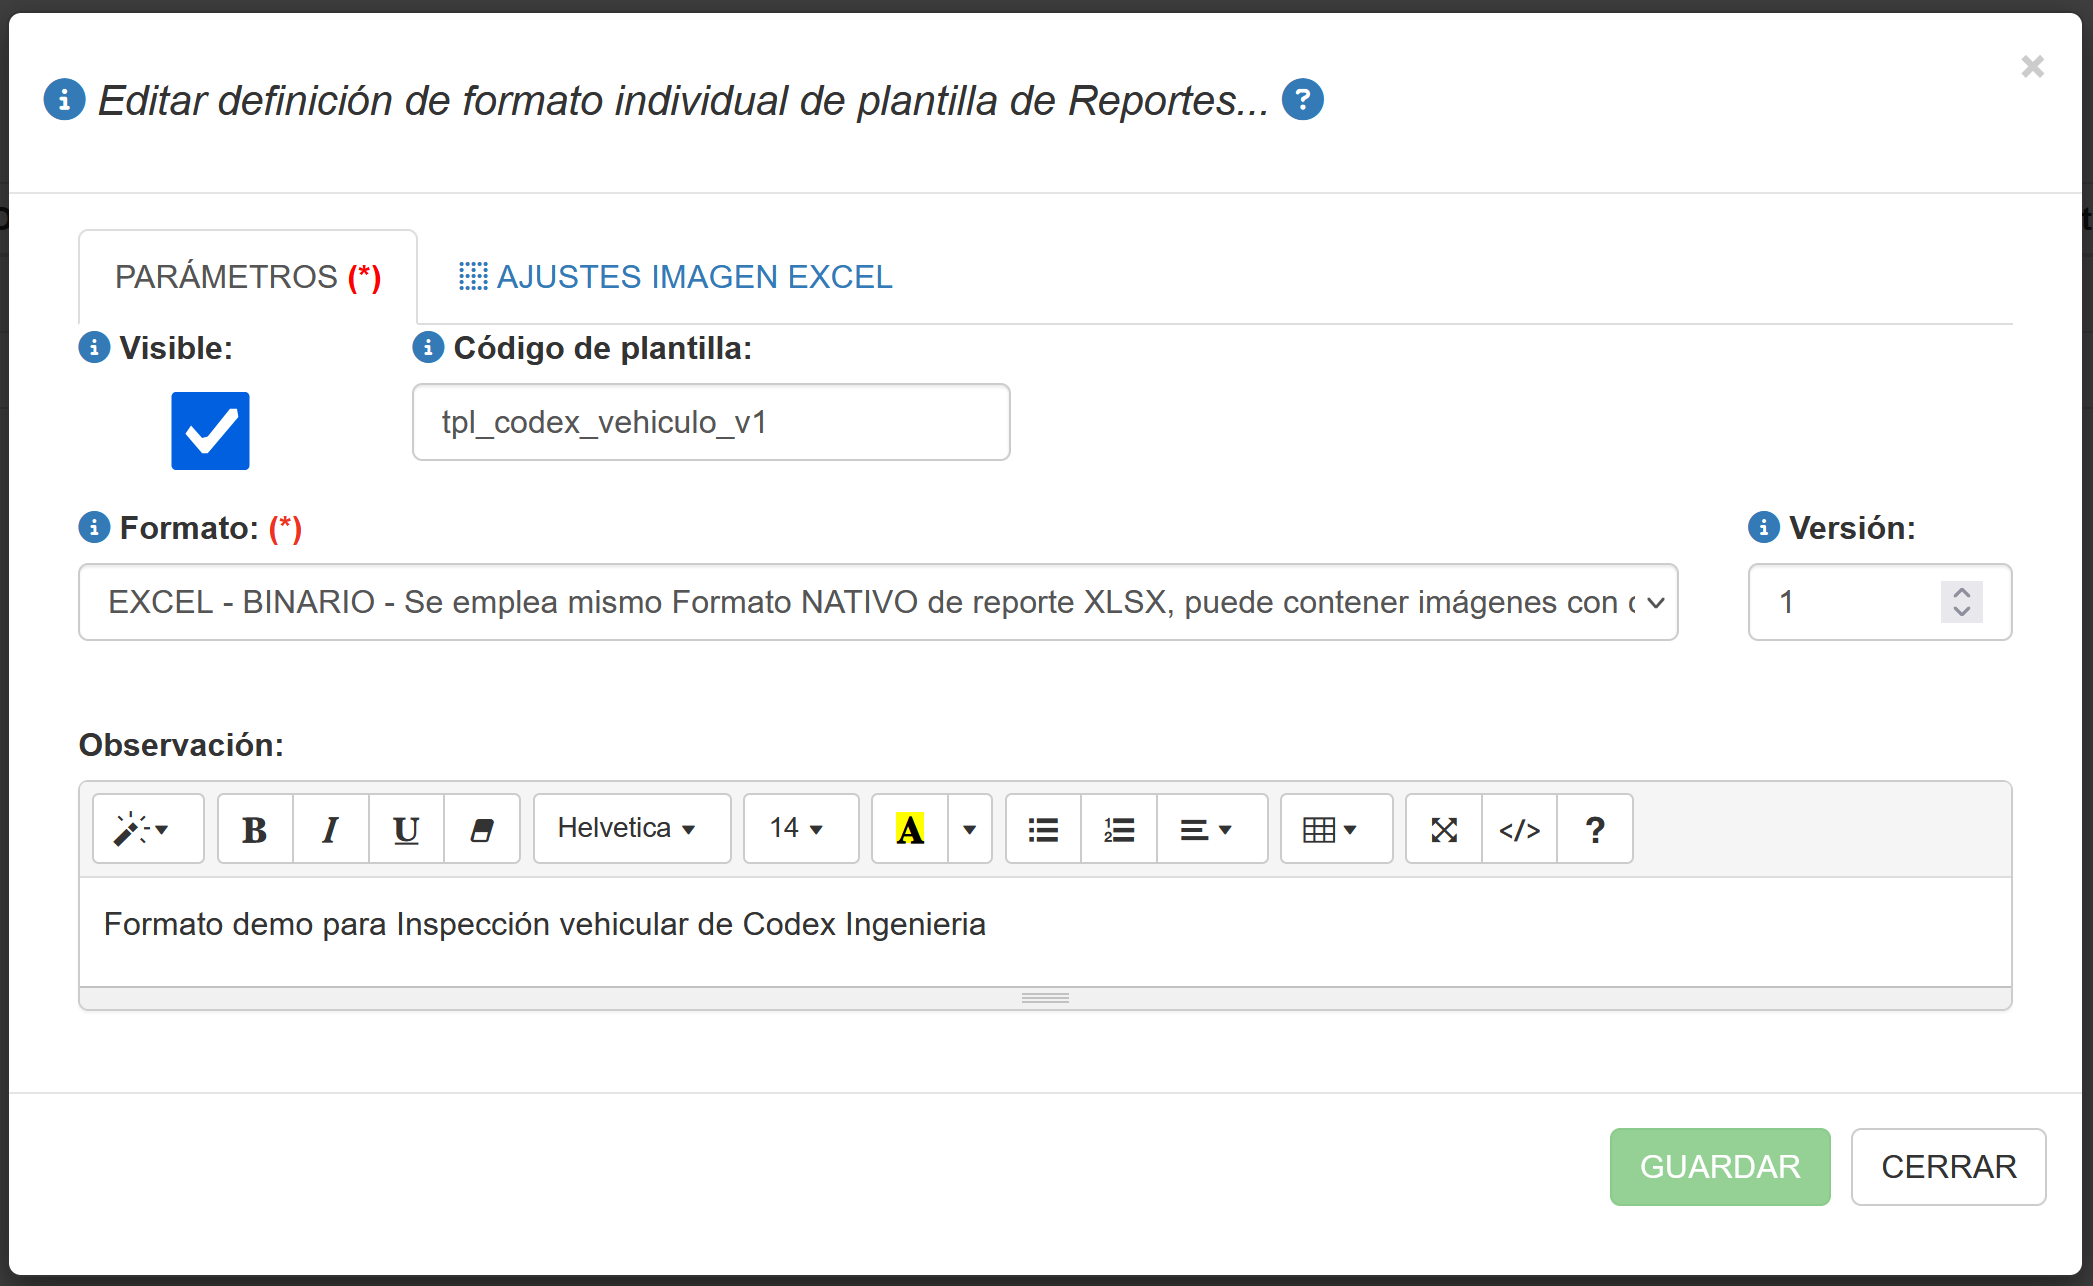
Task: Click the eraser remove-format icon
Action: point(482,829)
